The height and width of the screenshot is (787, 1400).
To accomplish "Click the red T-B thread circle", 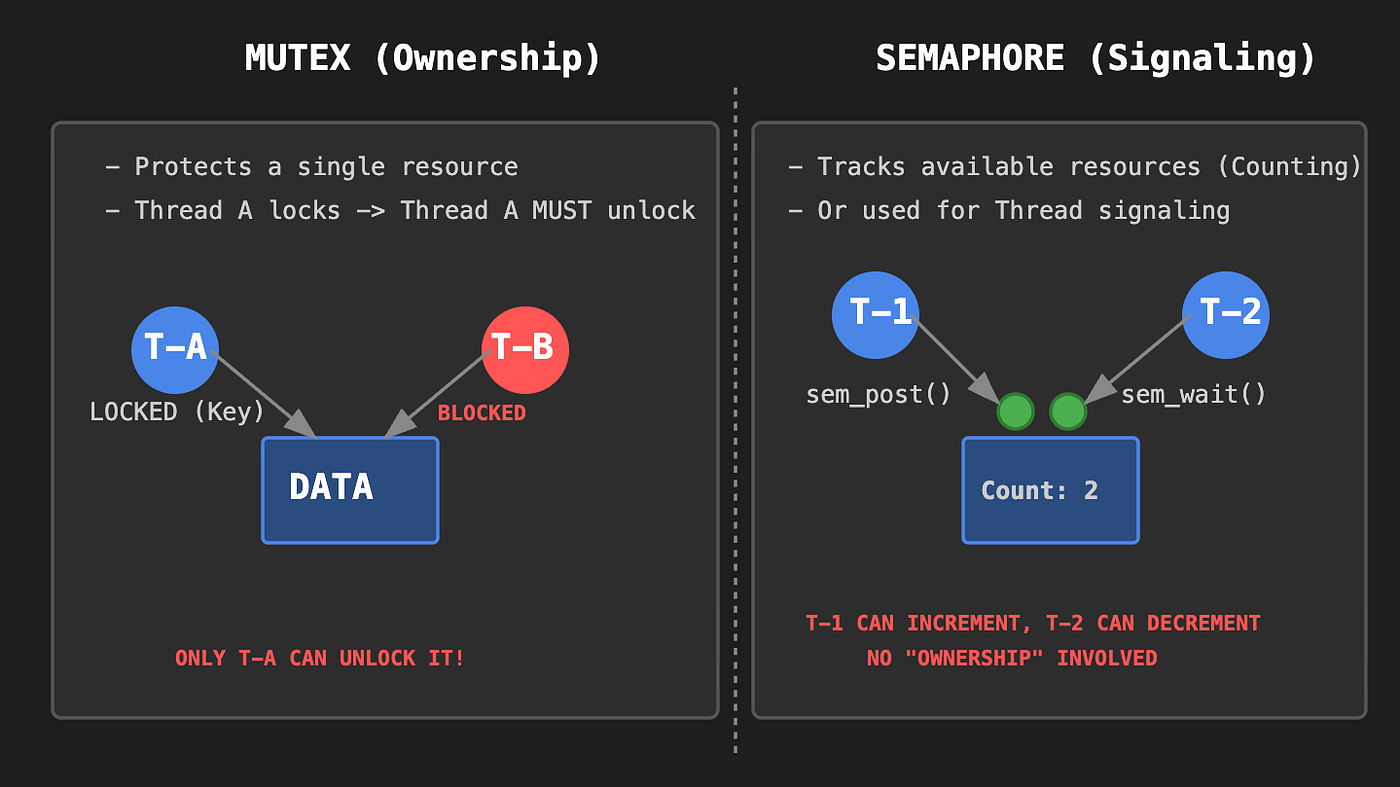I will coord(525,350).
